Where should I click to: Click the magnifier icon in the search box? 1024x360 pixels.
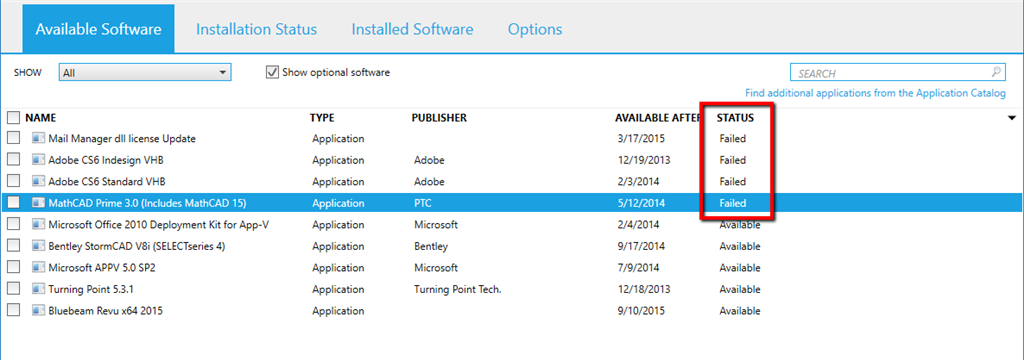point(996,73)
